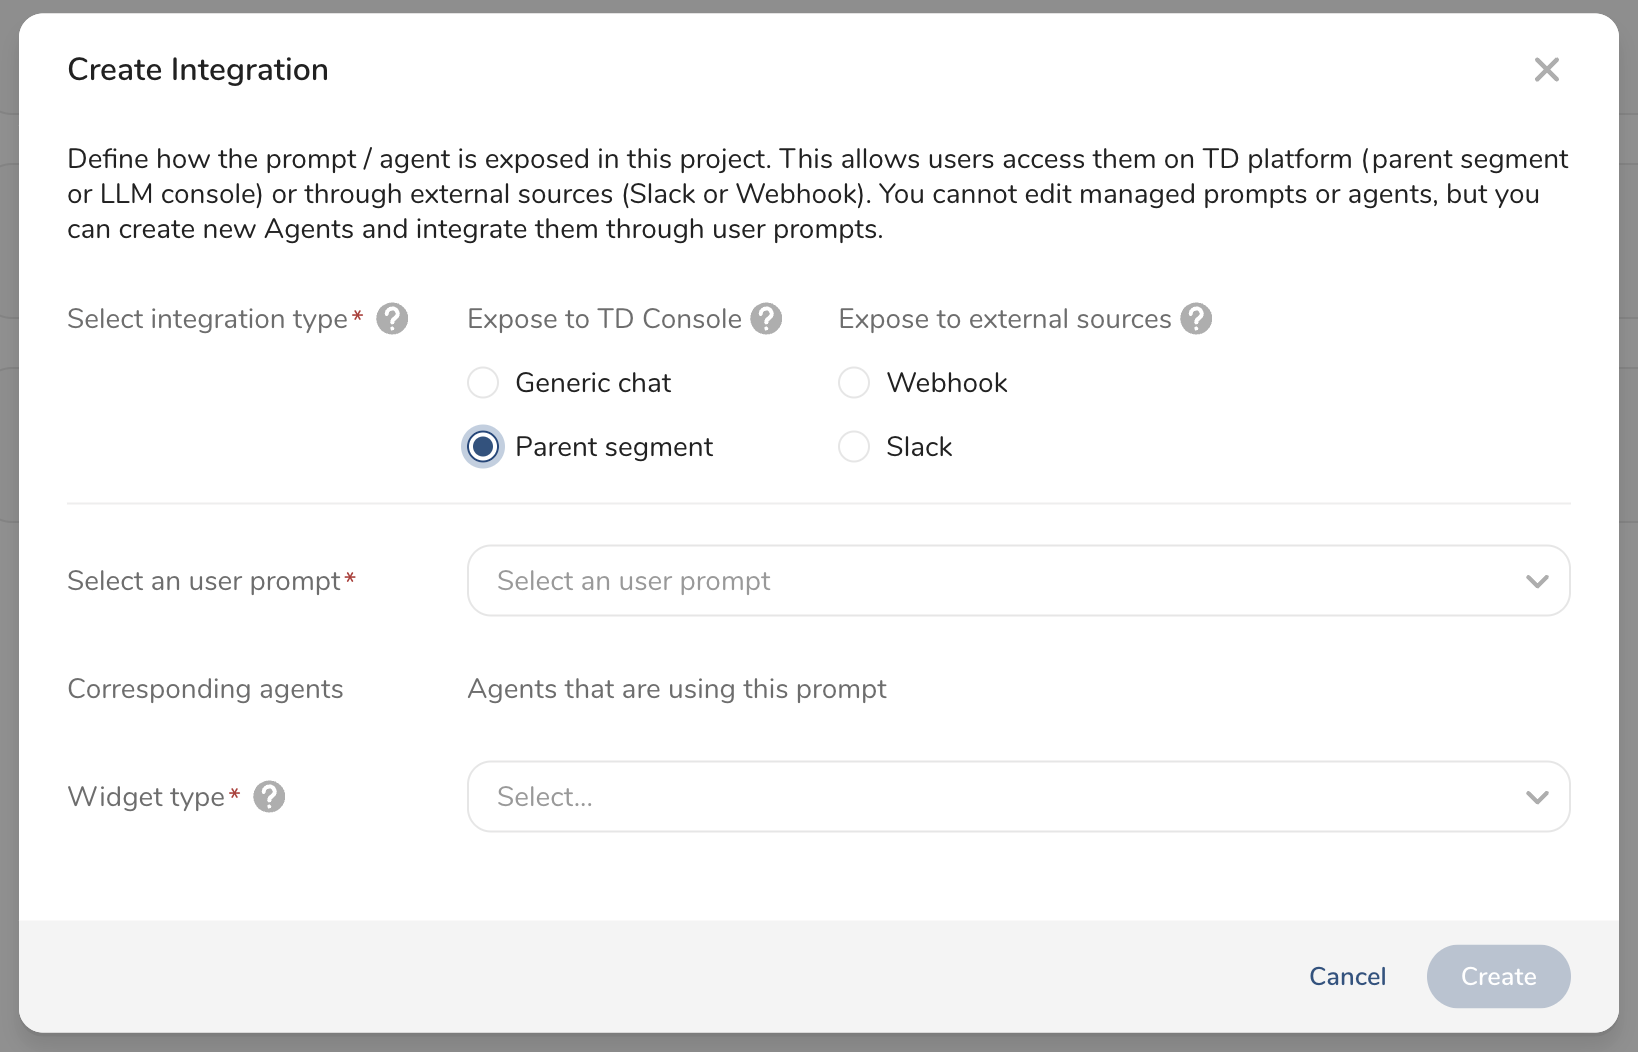This screenshot has width=1638, height=1052.
Task: Choose the Slack radio button
Action: [854, 447]
